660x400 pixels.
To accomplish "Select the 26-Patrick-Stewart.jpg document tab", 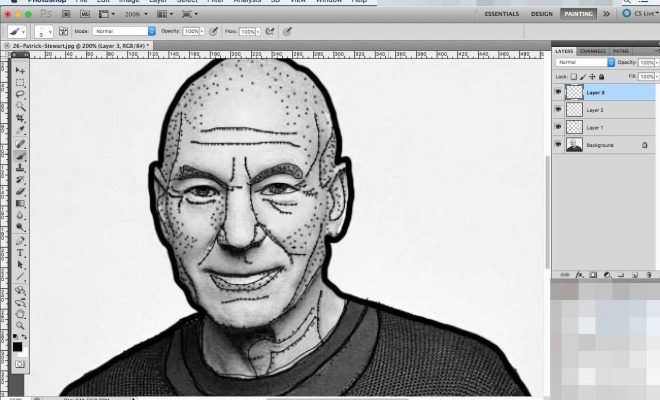I will (x=77, y=45).
